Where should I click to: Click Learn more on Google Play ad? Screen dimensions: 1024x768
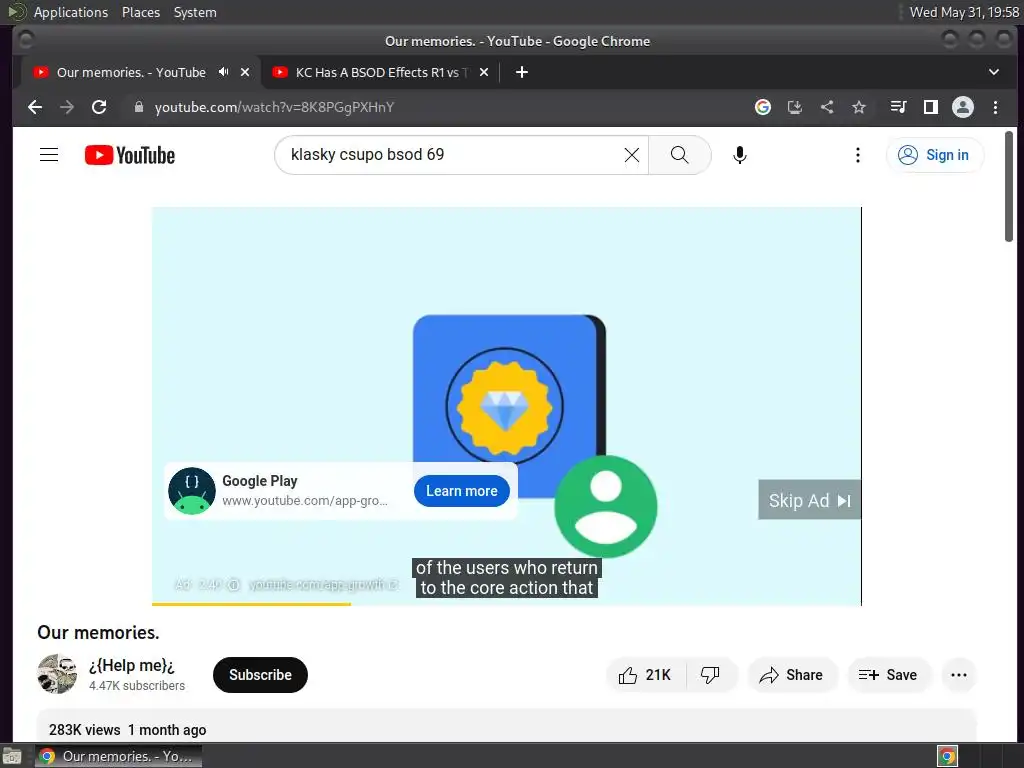point(462,491)
